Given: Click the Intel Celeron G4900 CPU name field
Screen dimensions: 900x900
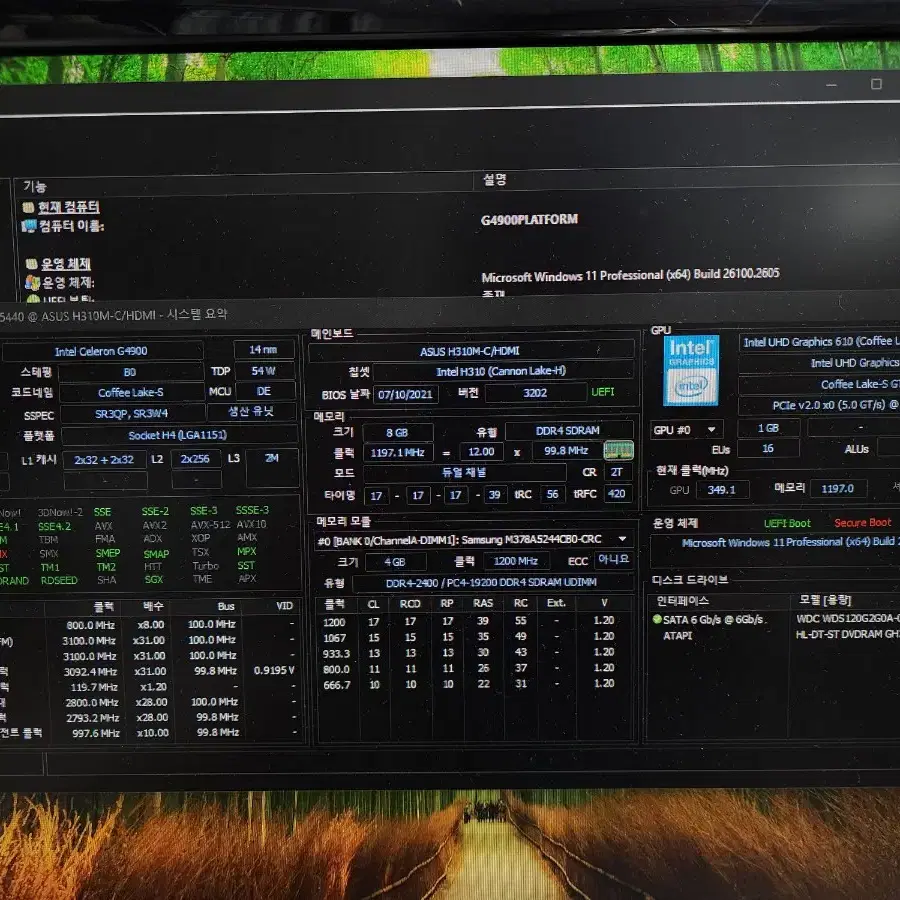Looking at the screenshot, I should pos(102,351).
